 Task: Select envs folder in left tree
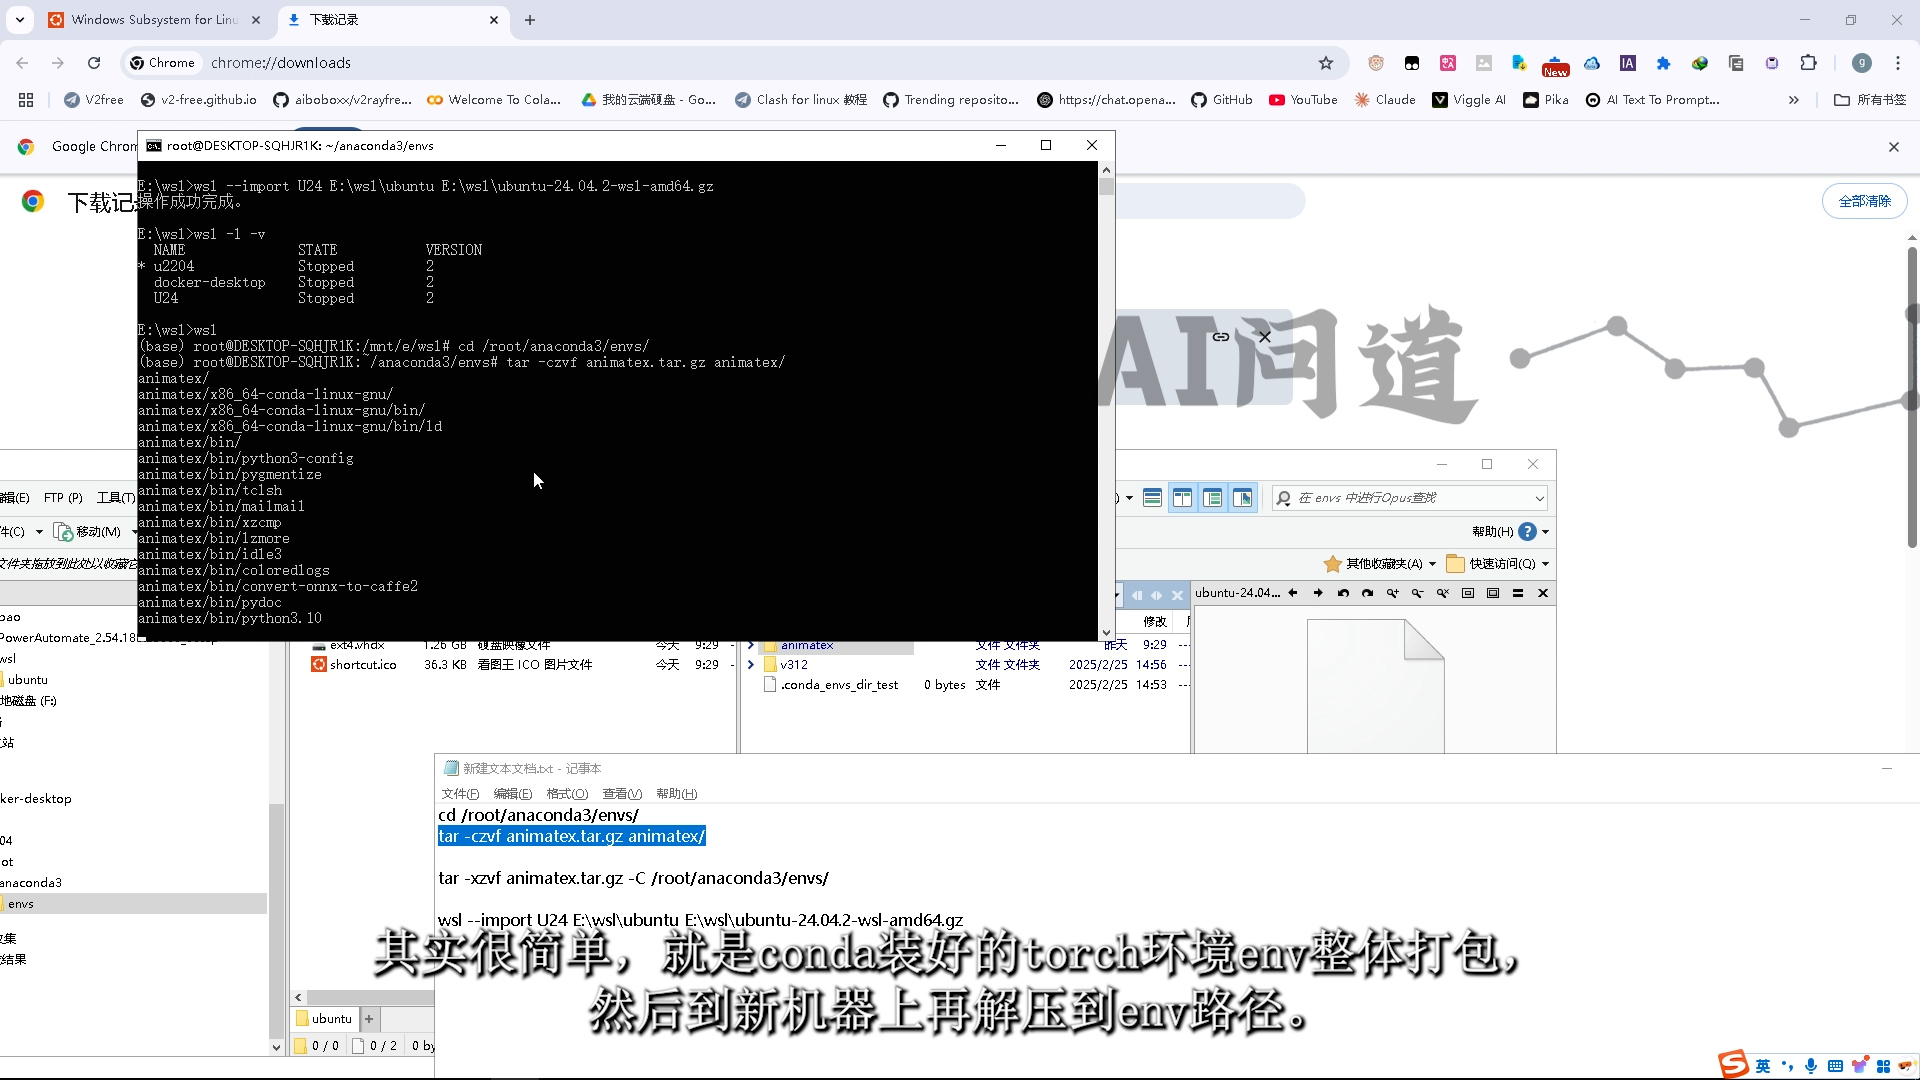coord(21,904)
